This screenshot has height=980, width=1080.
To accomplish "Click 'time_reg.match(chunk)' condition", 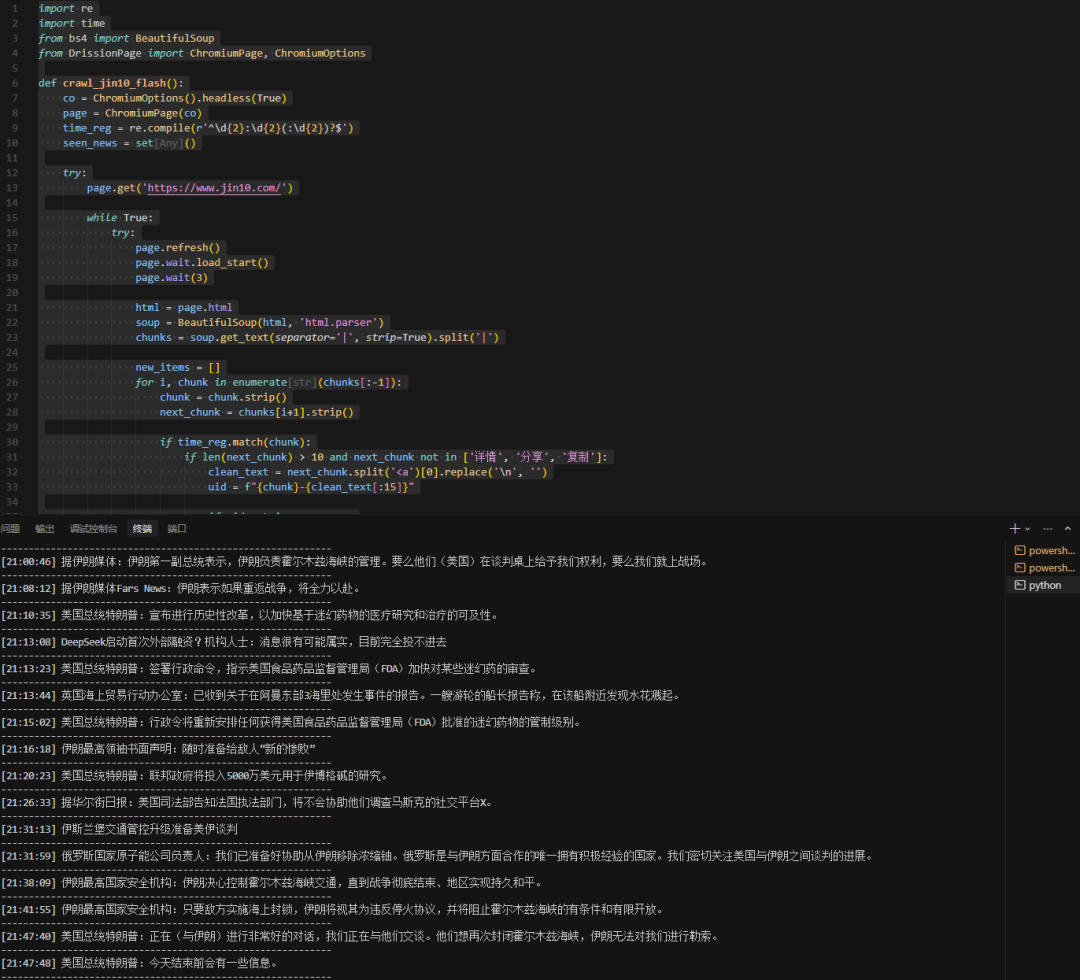I will pyautogui.click(x=241, y=442).
